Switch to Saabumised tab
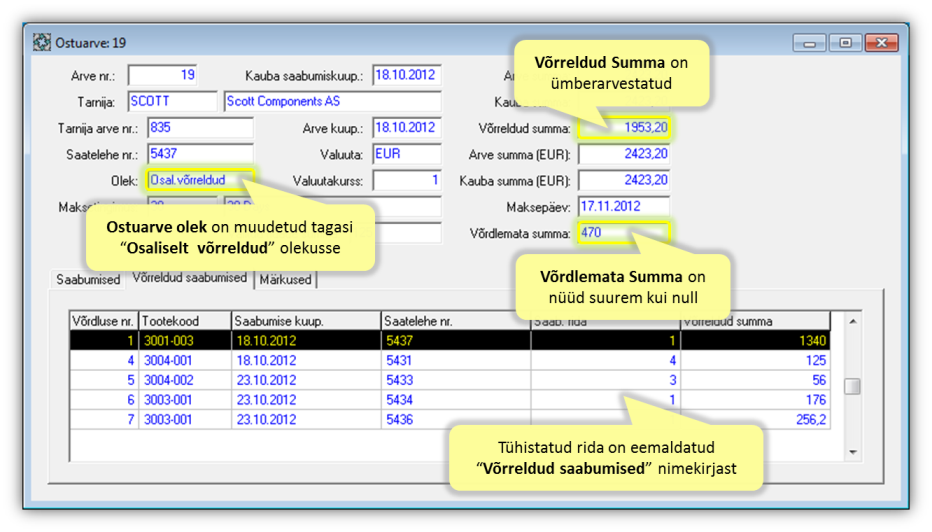Viewport: 932px width, 532px height. [x=88, y=279]
